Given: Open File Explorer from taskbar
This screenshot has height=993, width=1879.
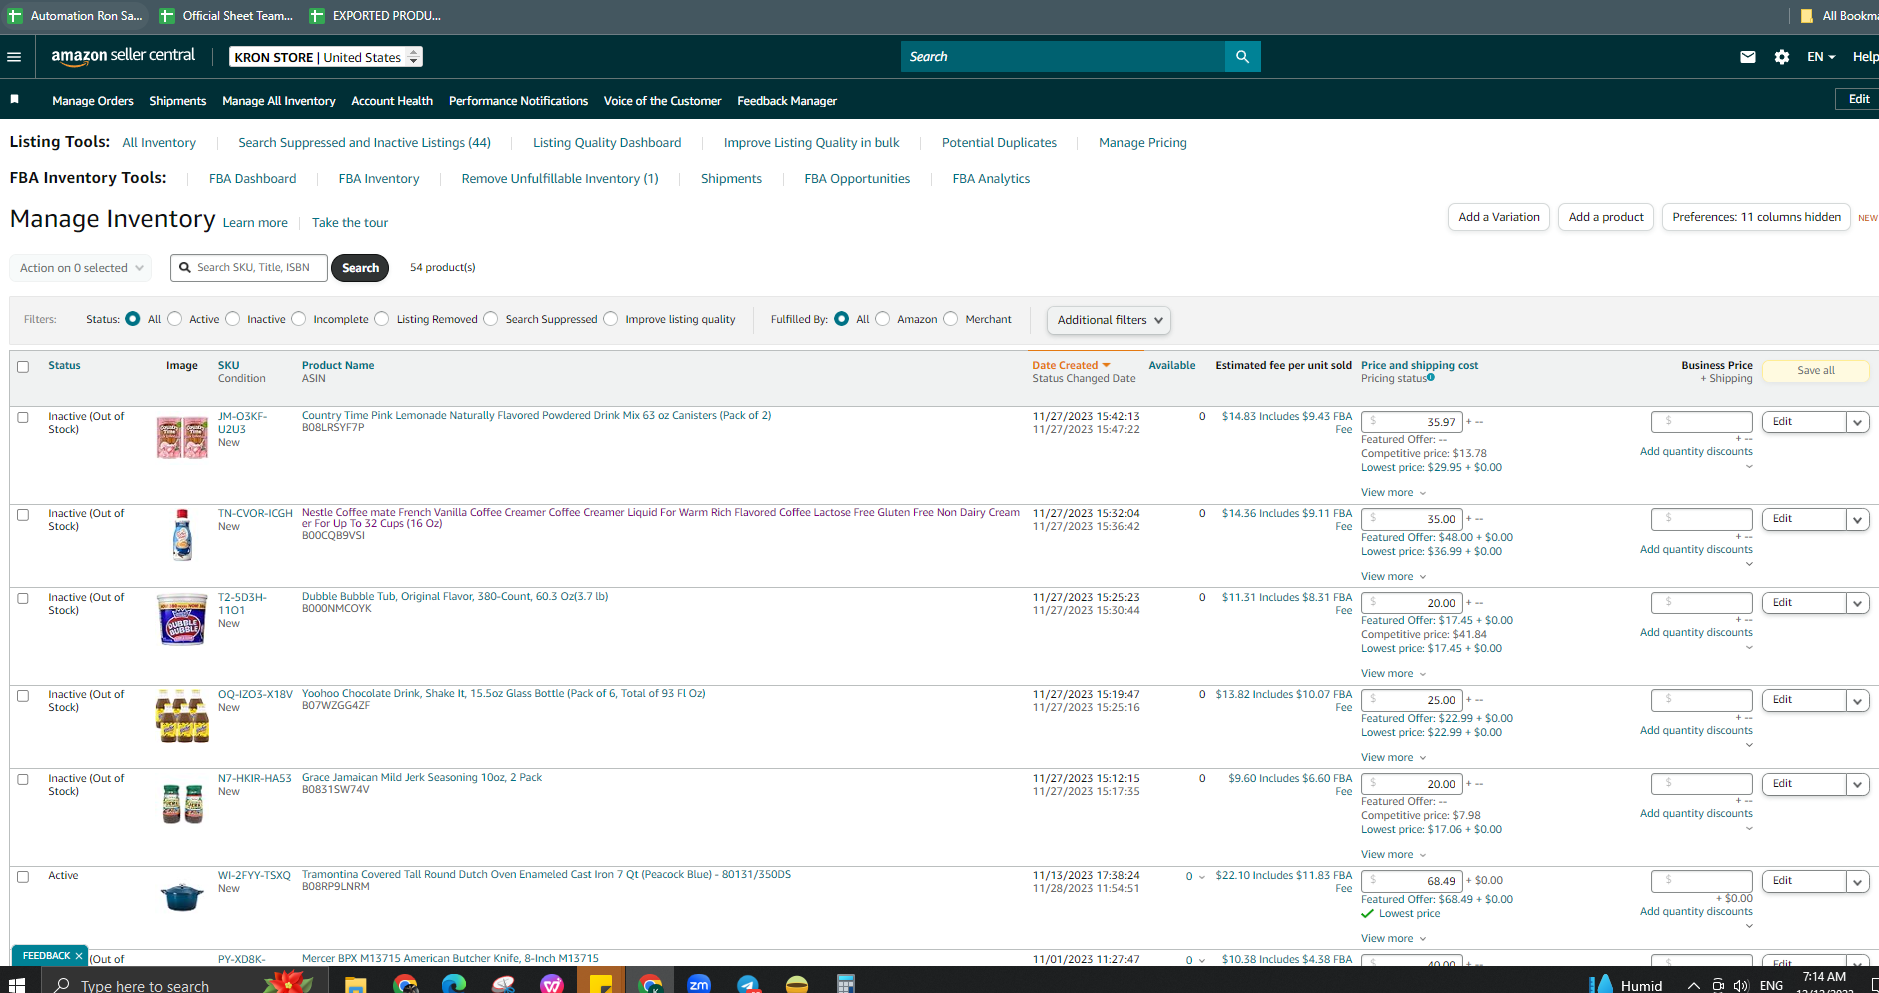Looking at the screenshot, I should 355,985.
